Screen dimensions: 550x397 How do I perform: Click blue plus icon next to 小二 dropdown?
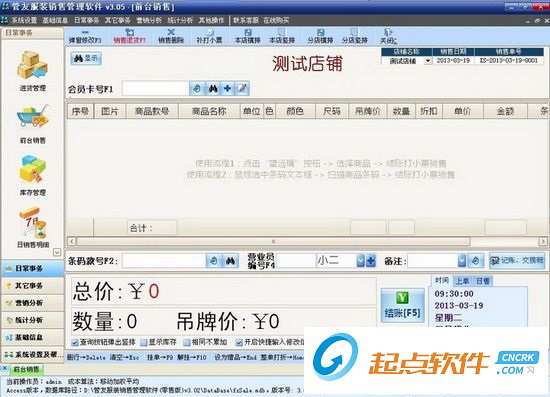tap(371, 261)
